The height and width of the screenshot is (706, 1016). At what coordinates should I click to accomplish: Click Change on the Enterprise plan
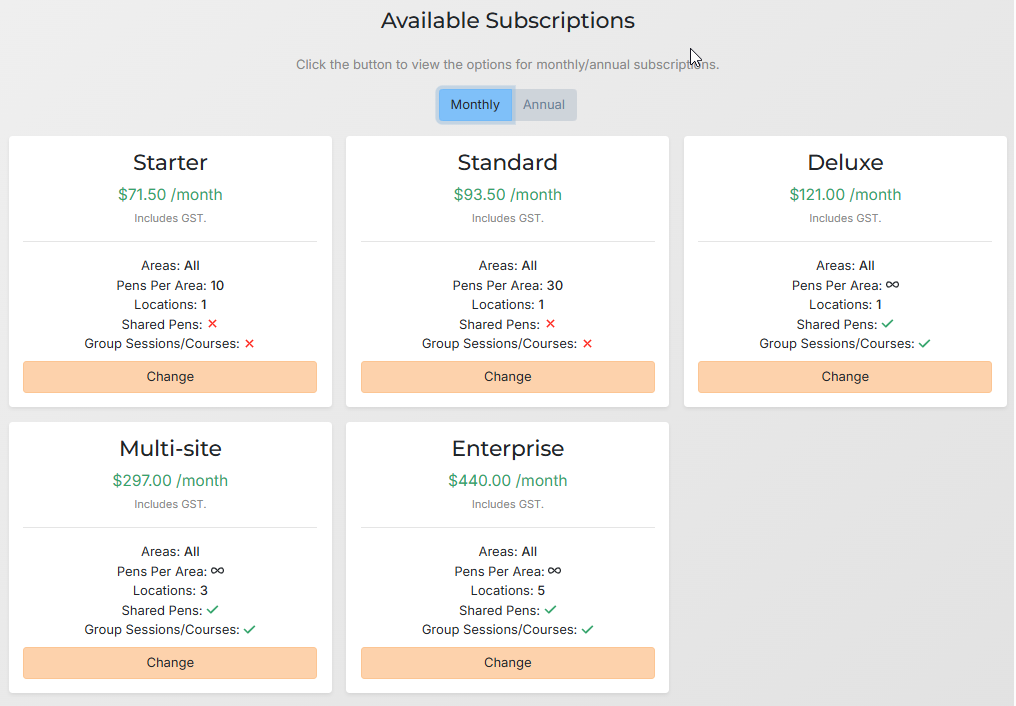[x=507, y=663]
